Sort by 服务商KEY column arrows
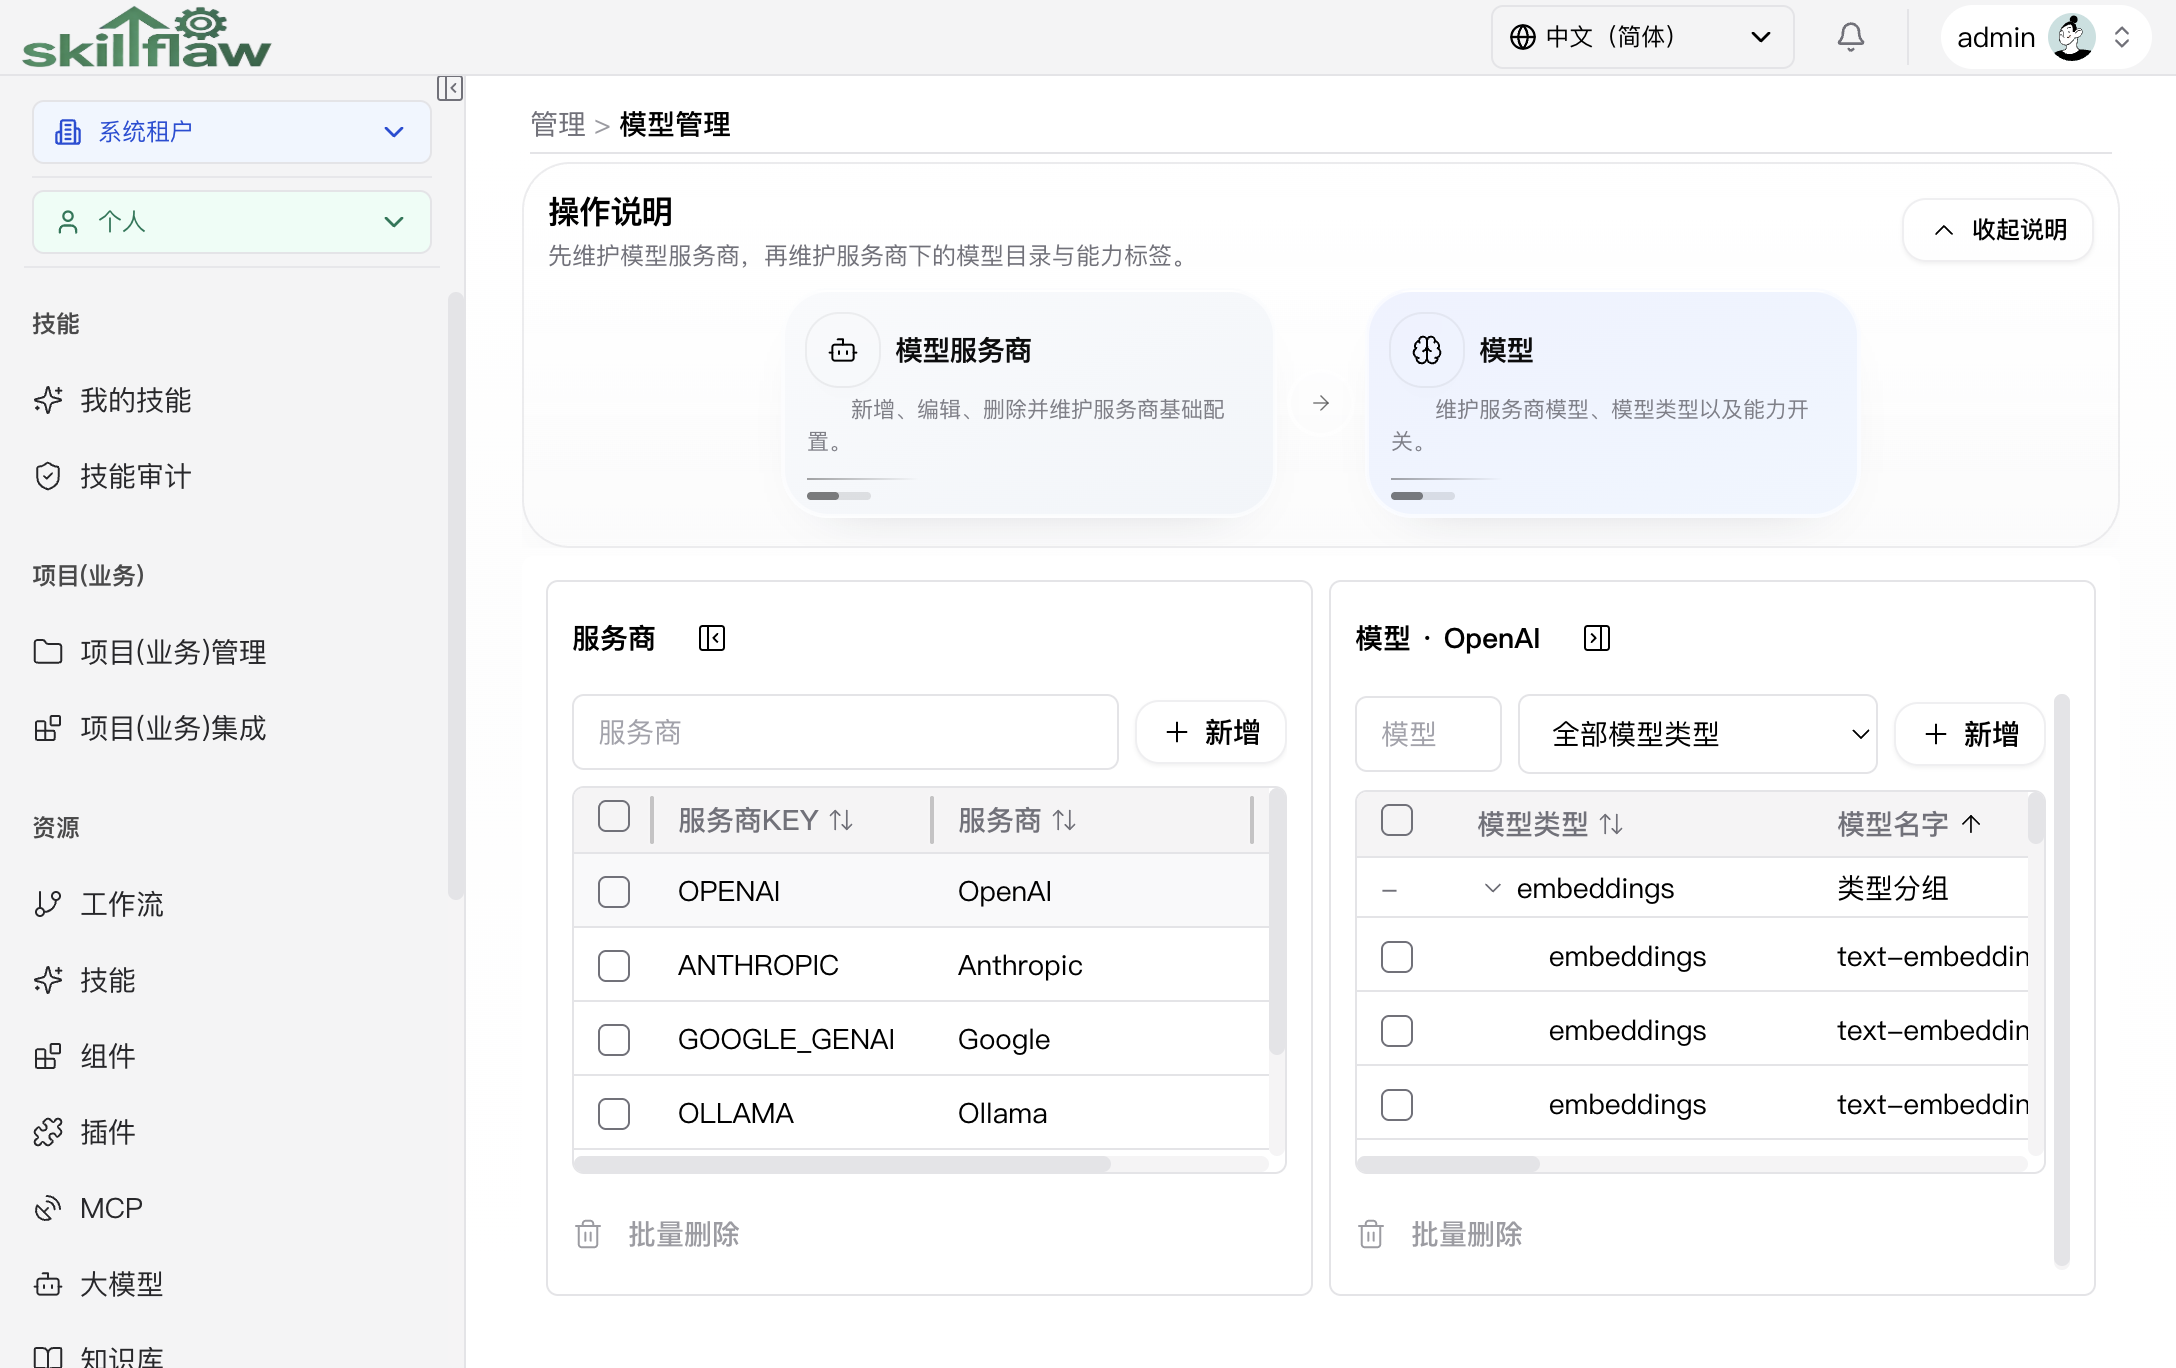 point(841,820)
